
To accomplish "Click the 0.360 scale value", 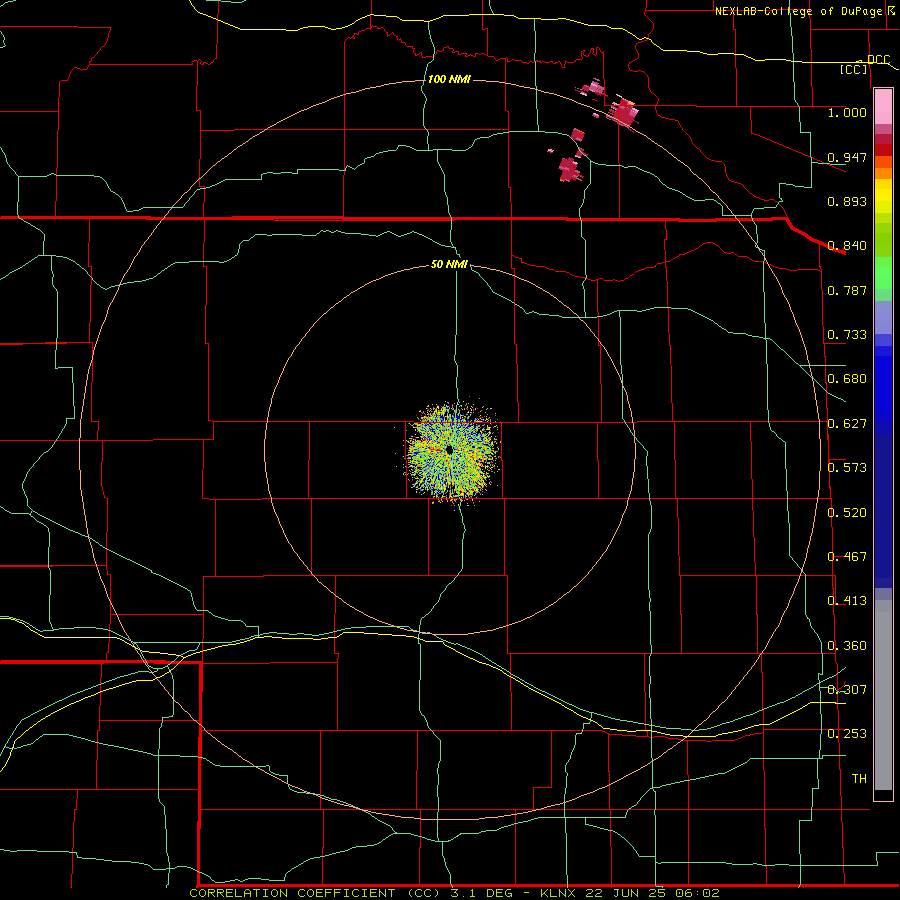I will click(x=847, y=646).
